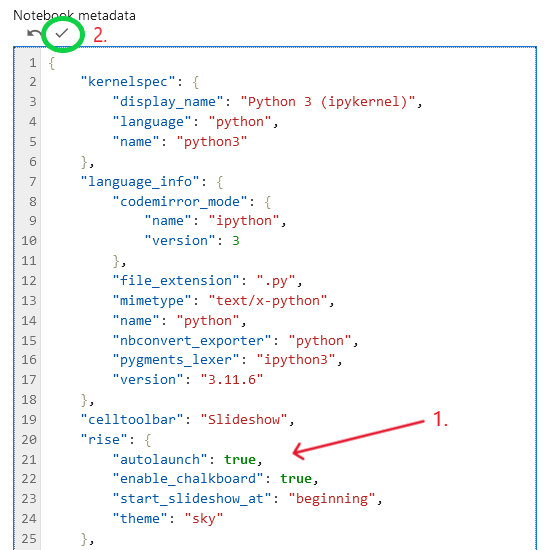
Task: Place cursor on enable_chalkboard true value
Action: pos(296,479)
